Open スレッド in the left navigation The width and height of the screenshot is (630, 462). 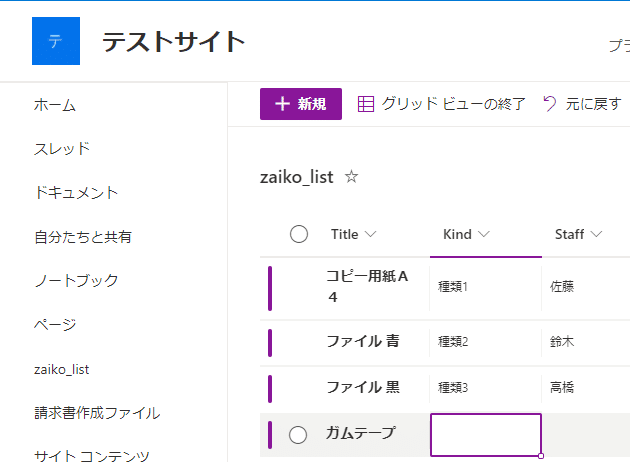tap(62, 149)
